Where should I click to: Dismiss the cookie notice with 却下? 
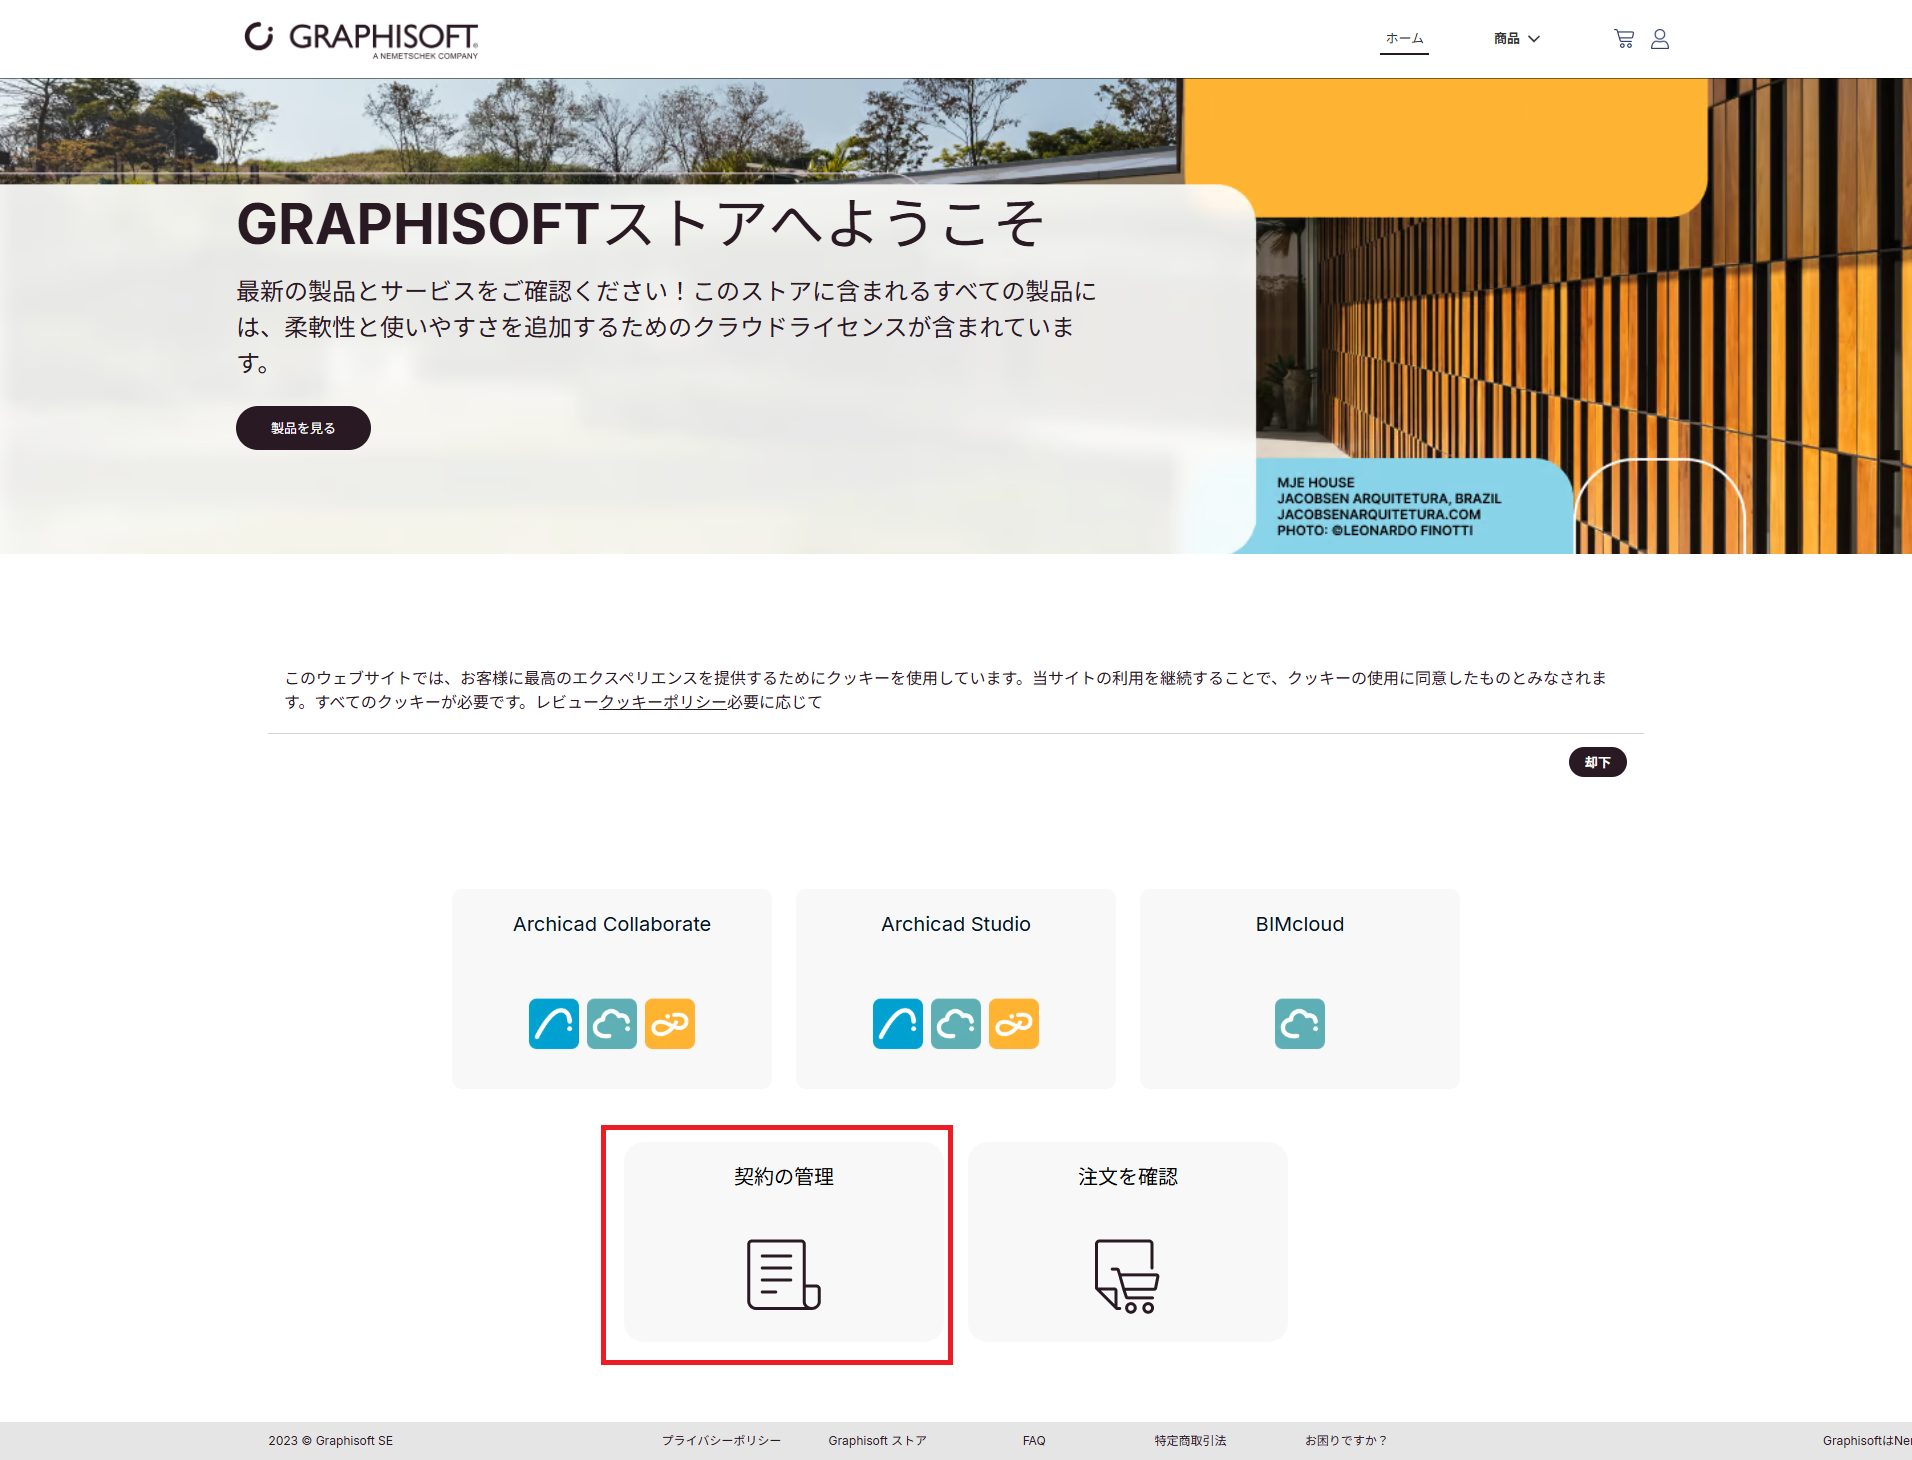(1597, 762)
